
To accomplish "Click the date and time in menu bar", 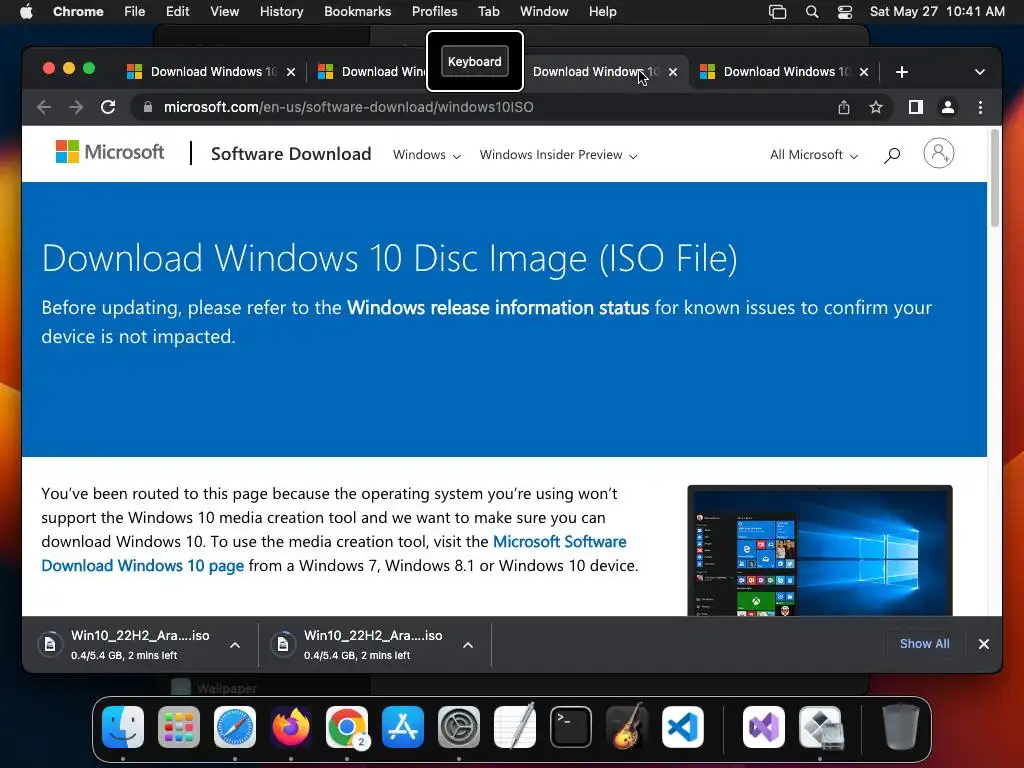I will [x=937, y=12].
